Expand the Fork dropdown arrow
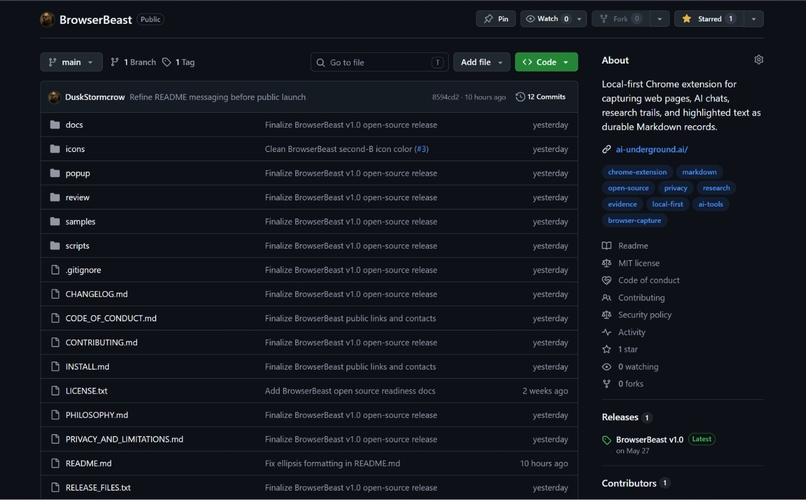The width and height of the screenshot is (806, 504). (x=660, y=19)
